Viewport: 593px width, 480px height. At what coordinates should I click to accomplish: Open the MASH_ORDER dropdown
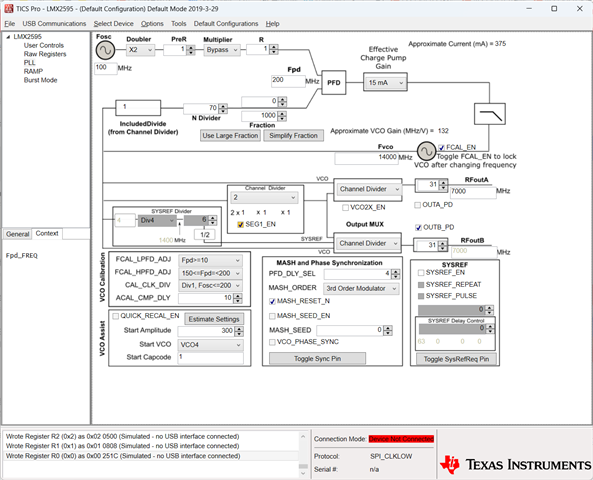pyautogui.click(x=361, y=289)
